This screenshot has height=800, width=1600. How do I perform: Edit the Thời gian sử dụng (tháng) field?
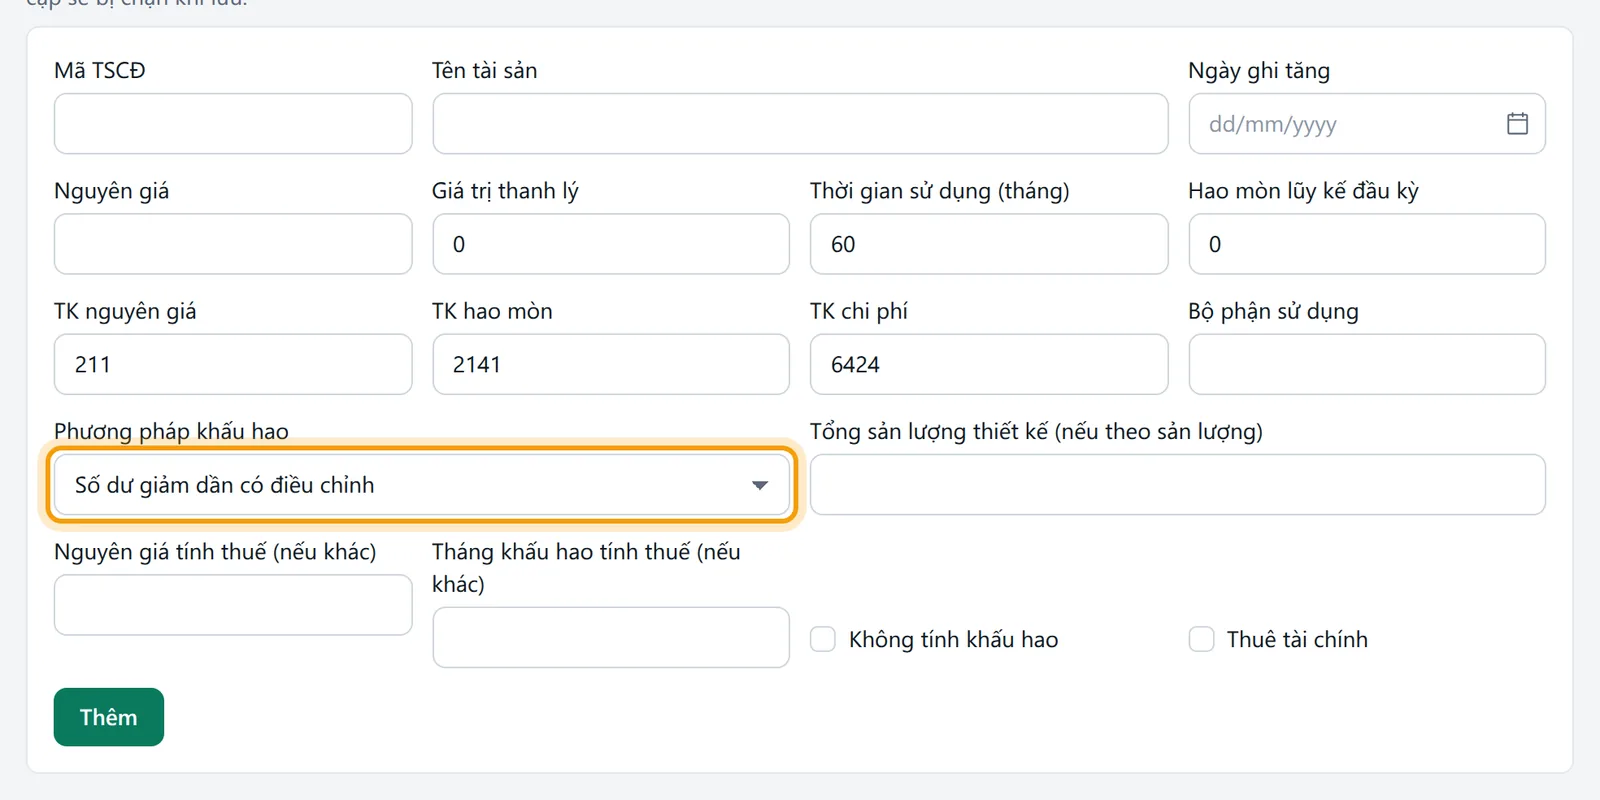click(989, 244)
